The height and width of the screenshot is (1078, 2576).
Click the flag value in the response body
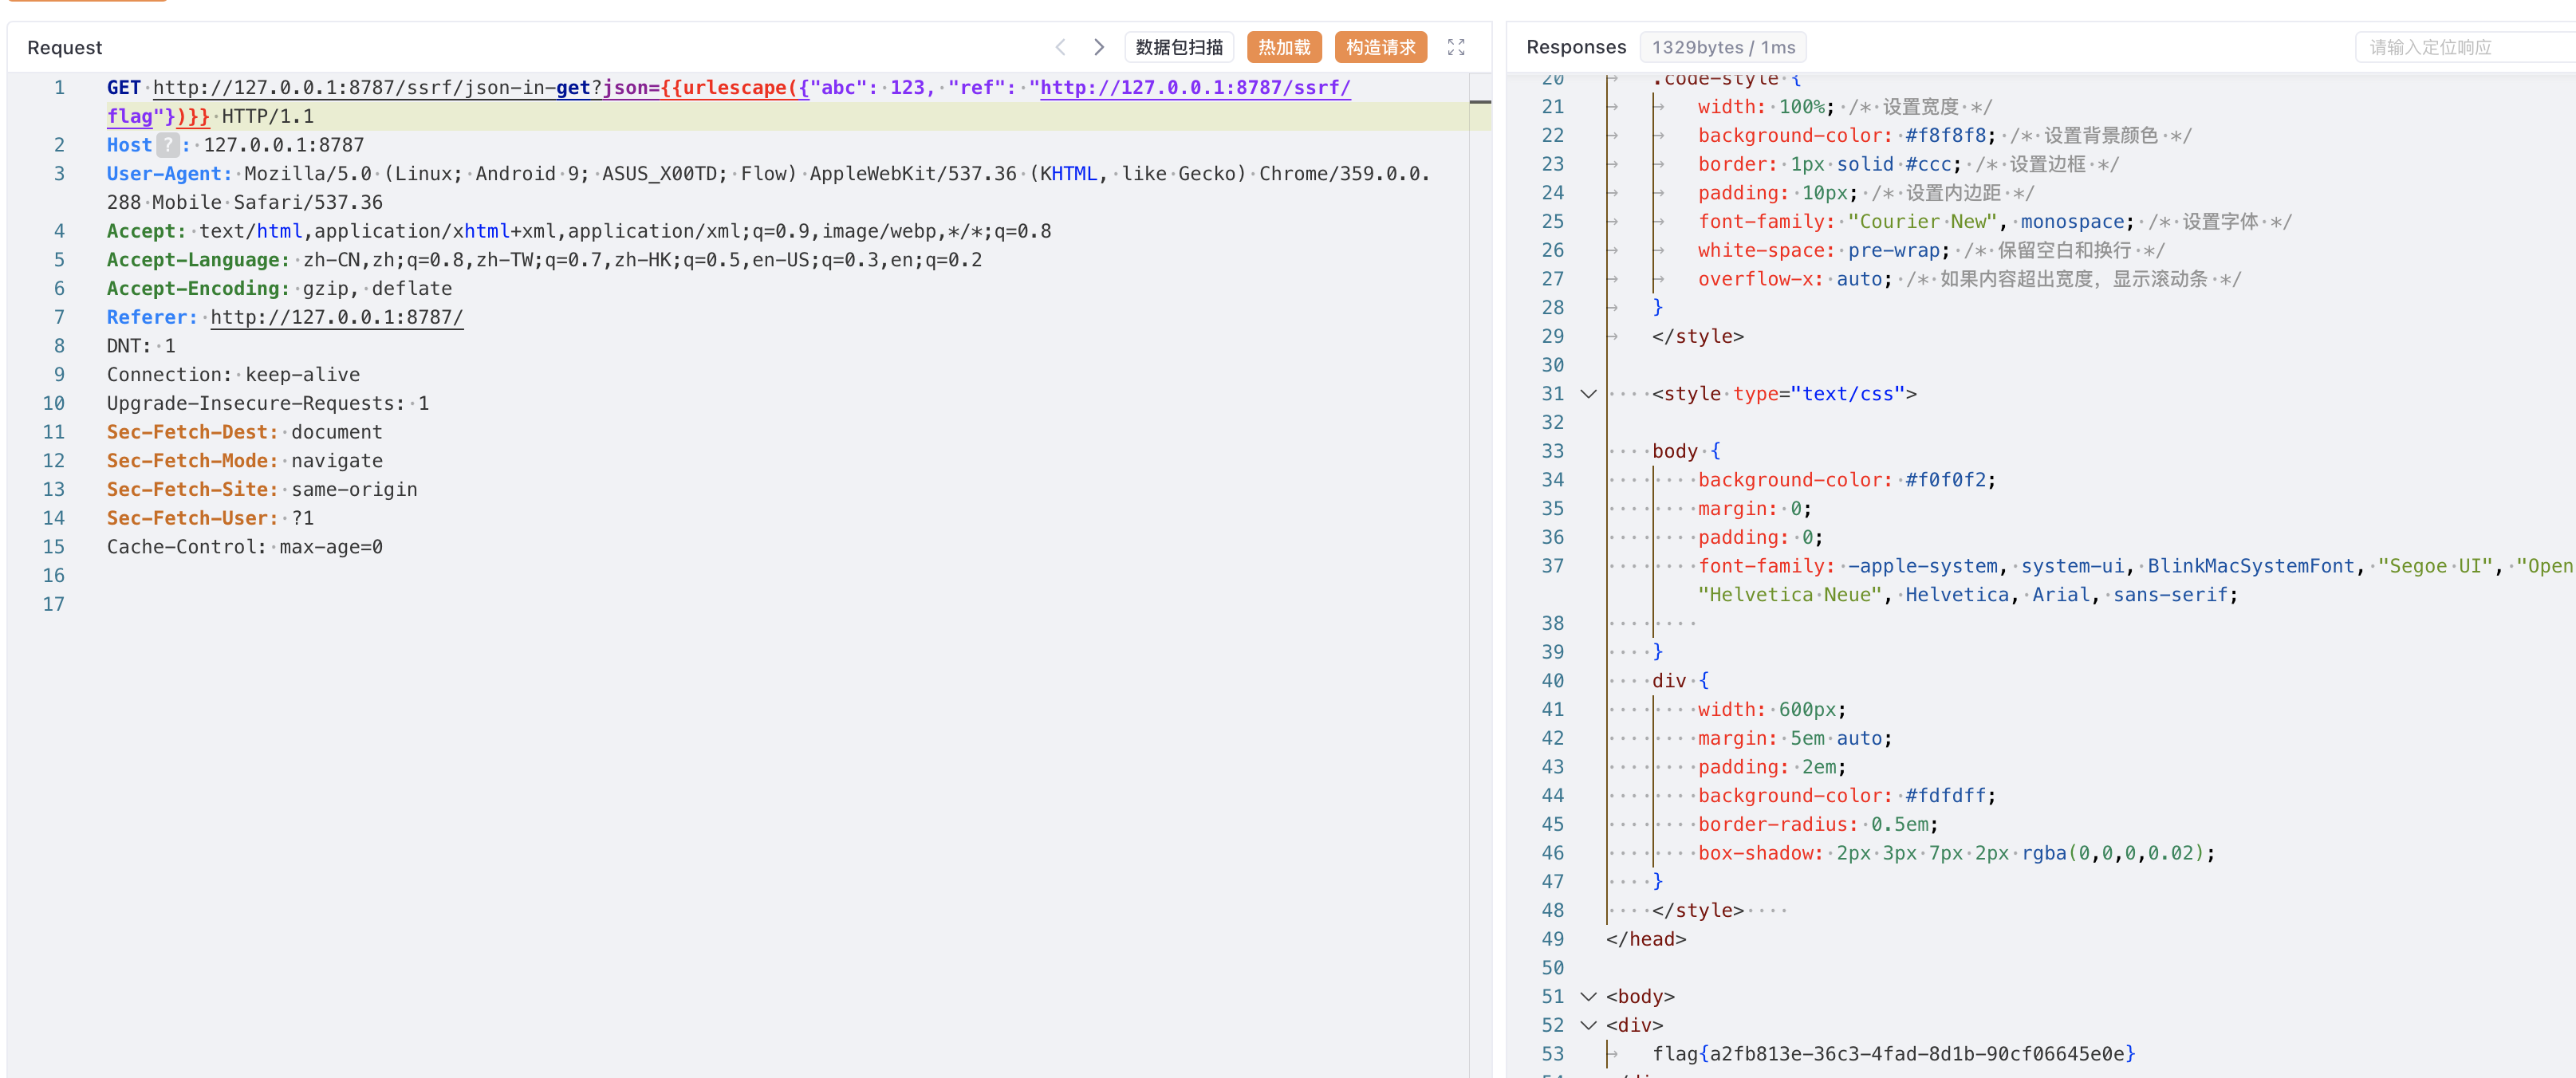pos(1893,1054)
